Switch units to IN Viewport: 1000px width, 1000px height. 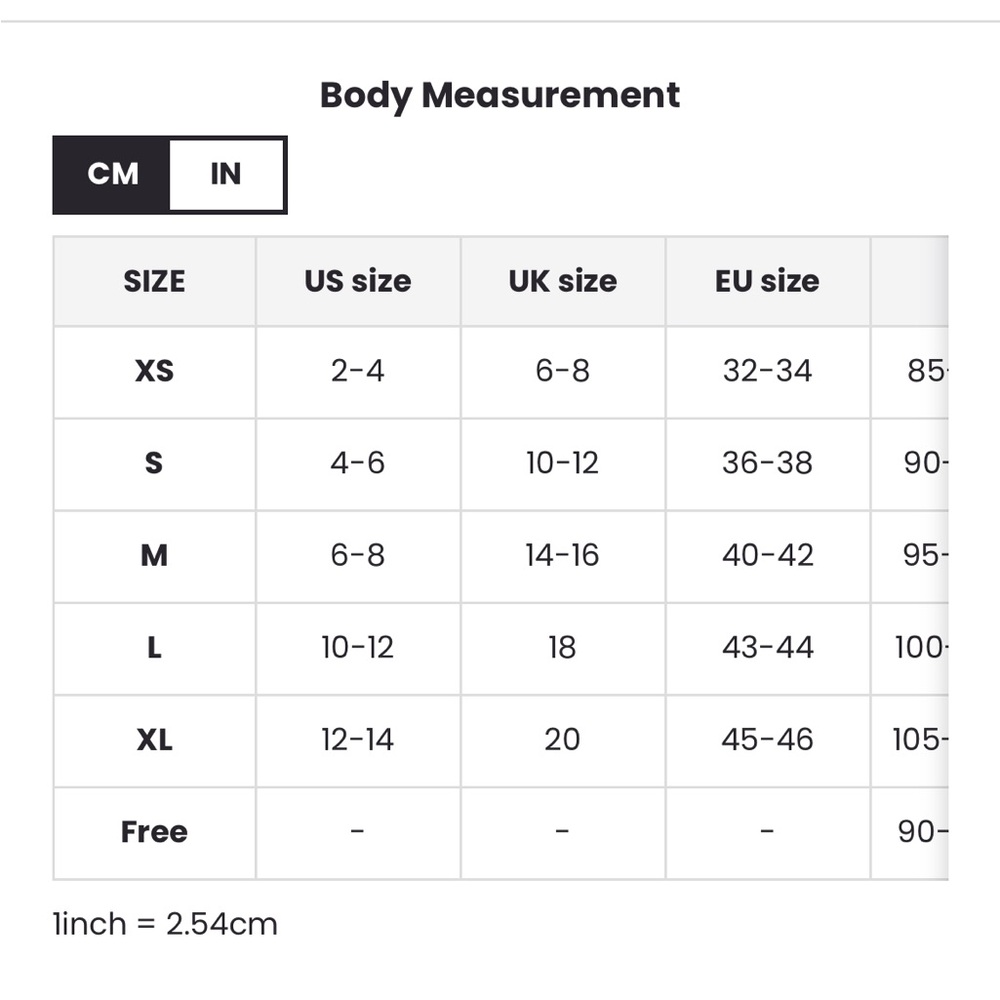pyautogui.click(x=226, y=174)
